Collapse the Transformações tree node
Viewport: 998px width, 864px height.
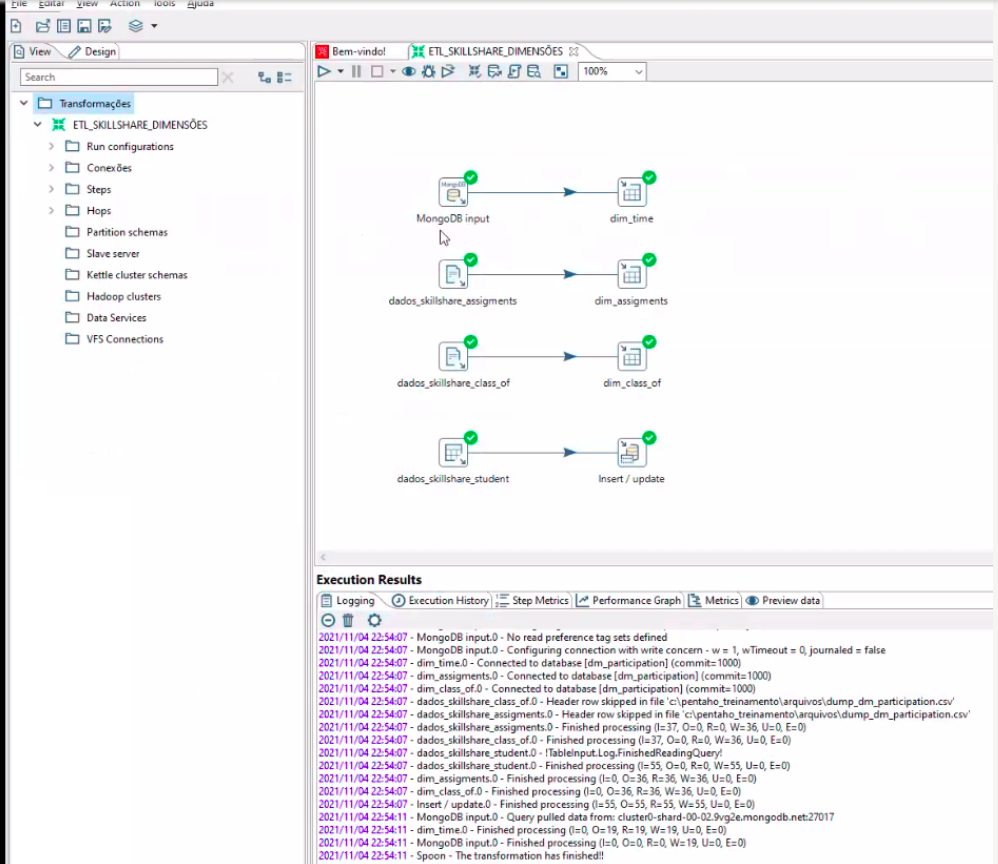(24, 103)
